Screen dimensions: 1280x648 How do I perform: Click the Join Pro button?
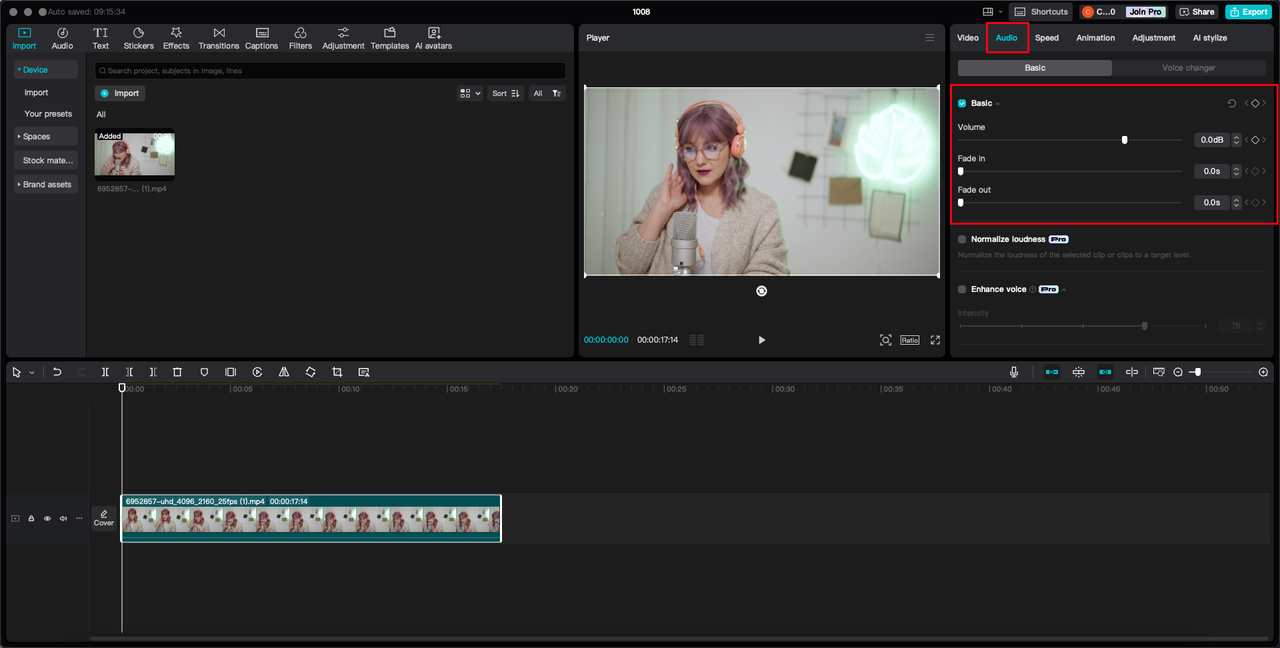click(x=1145, y=12)
